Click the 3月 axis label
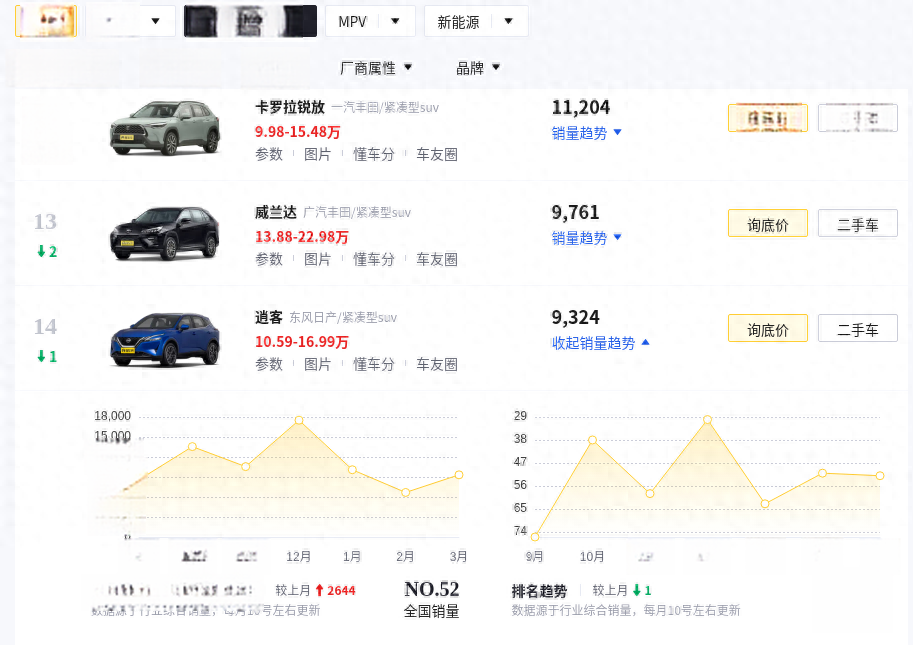This screenshot has width=913, height=645. click(x=458, y=557)
